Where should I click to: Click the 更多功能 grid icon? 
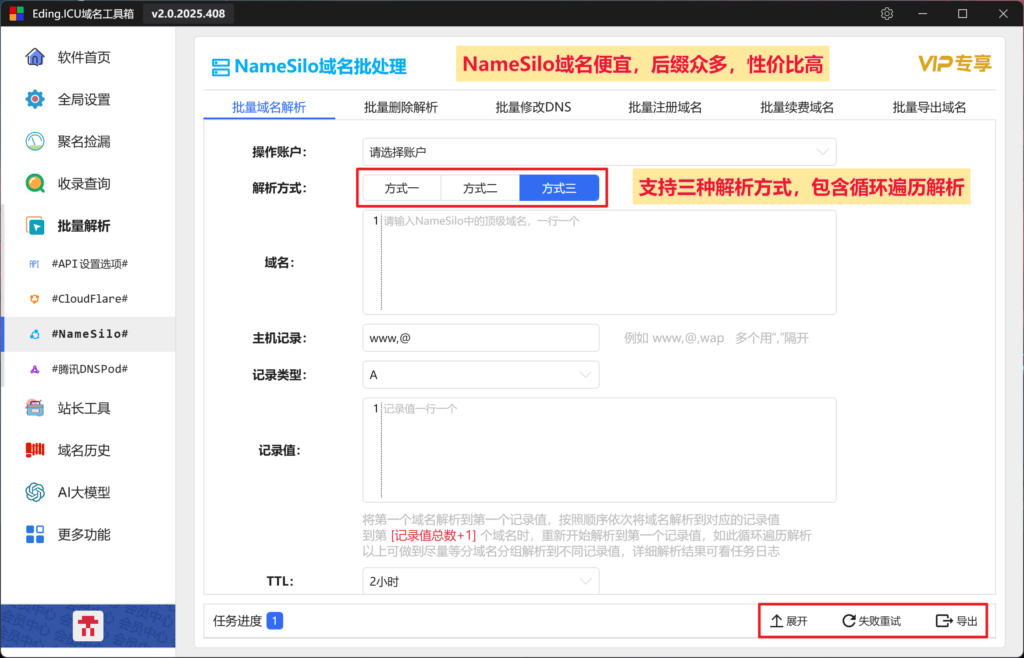35,534
